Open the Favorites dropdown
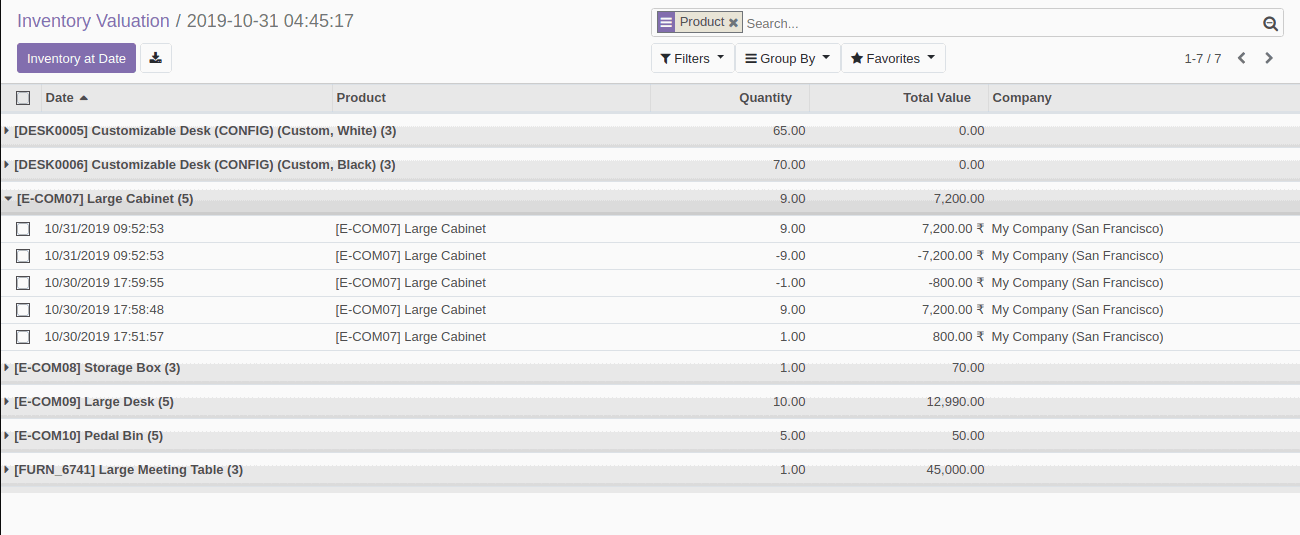Image resolution: width=1300 pixels, height=535 pixels. coord(892,58)
